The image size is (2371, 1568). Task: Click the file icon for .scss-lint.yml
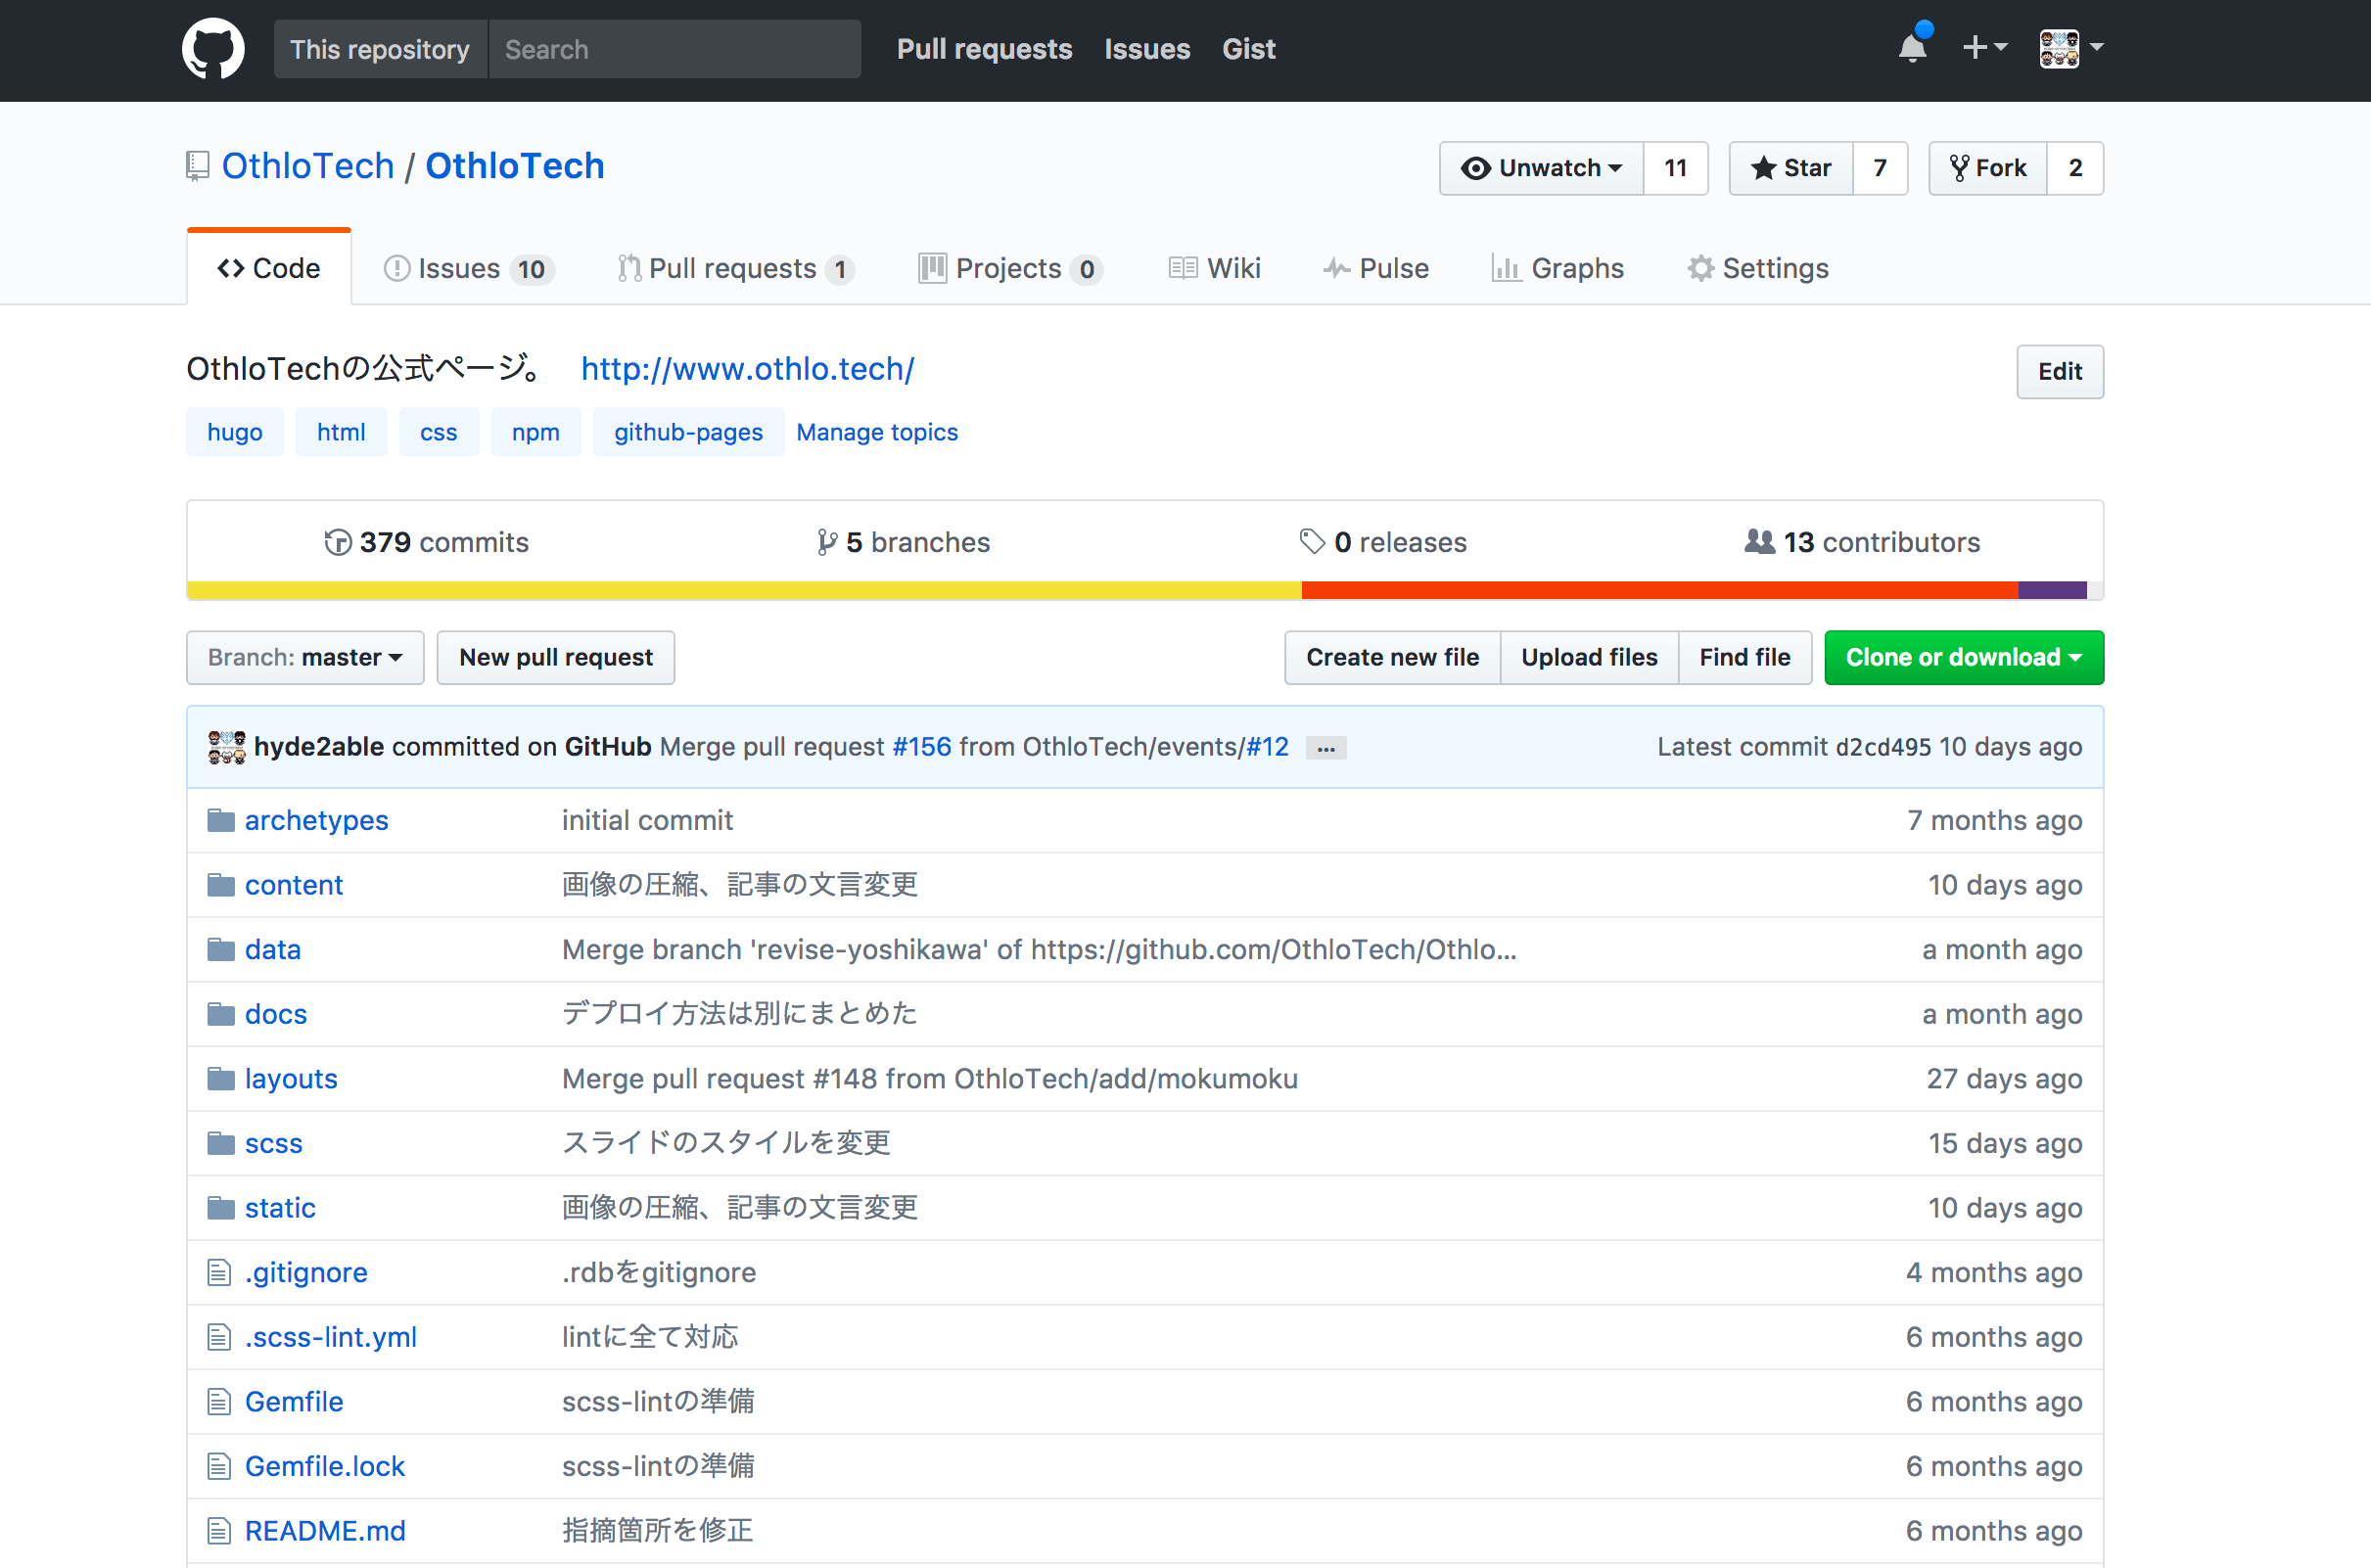pyautogui.click(x=219, y=1337)
